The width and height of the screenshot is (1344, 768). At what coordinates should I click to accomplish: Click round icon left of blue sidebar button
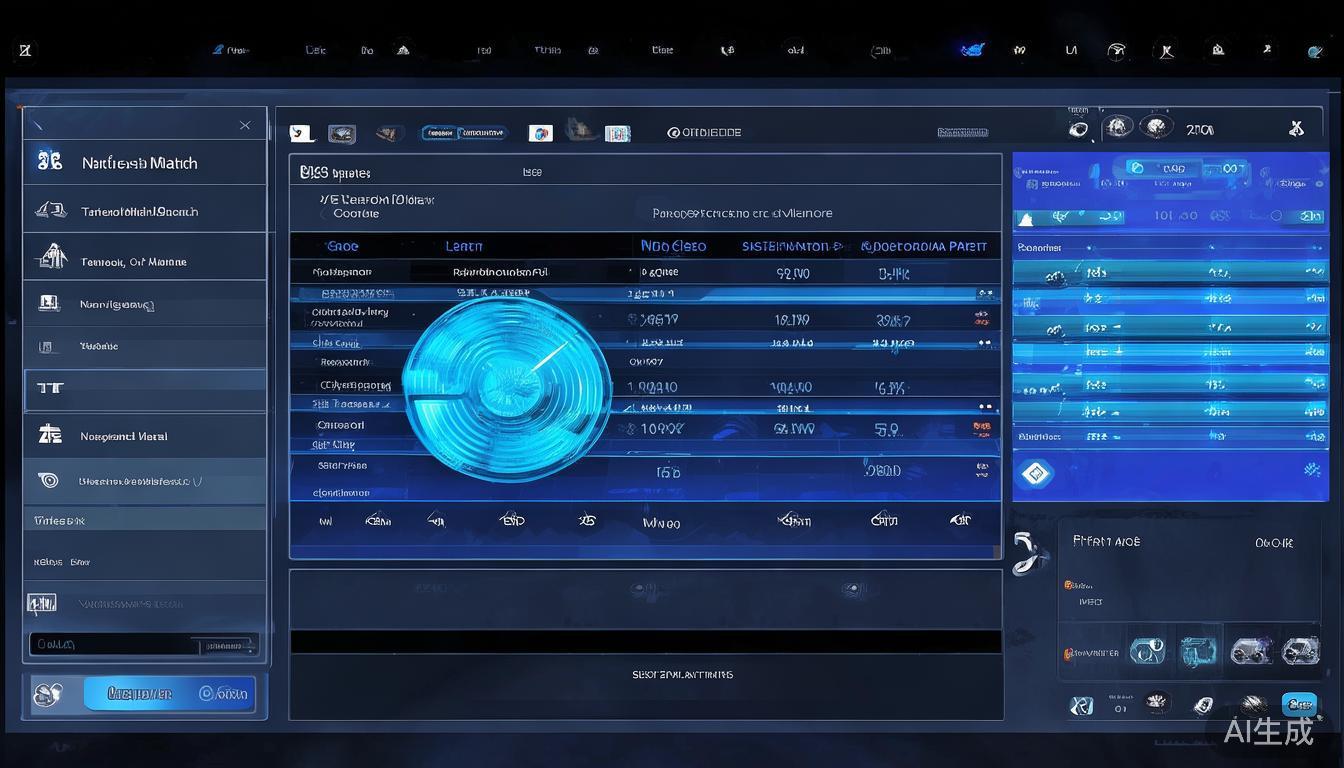point(48,694)
